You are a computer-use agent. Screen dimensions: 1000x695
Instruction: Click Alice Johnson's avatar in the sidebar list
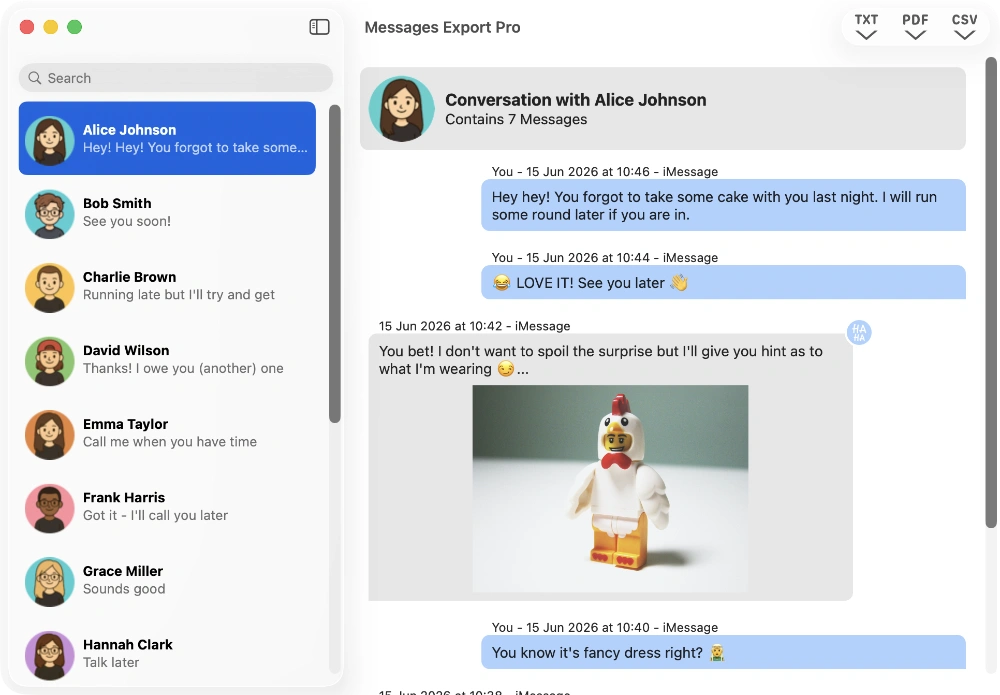pos(49,140)
